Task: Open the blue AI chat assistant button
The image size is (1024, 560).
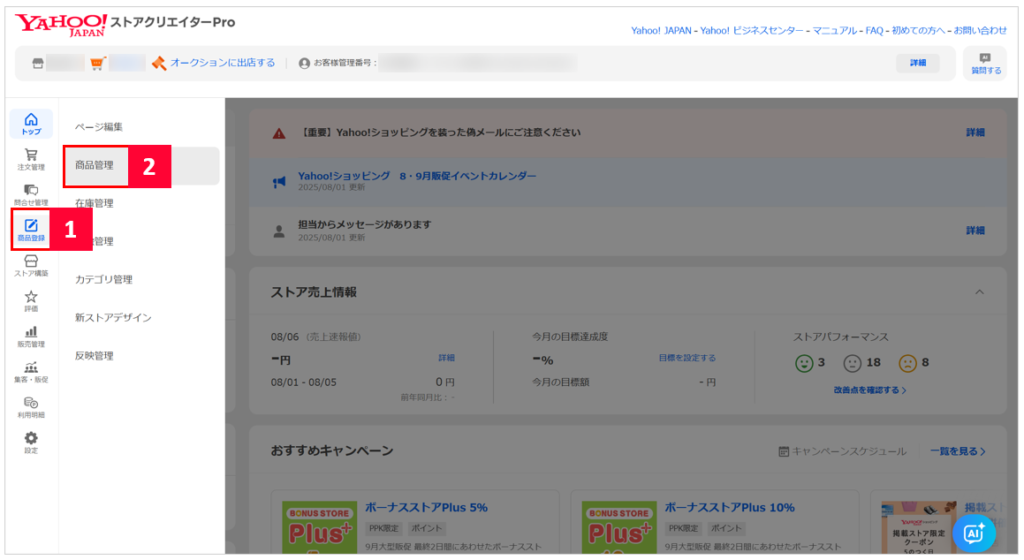Action: click(974, 533)
